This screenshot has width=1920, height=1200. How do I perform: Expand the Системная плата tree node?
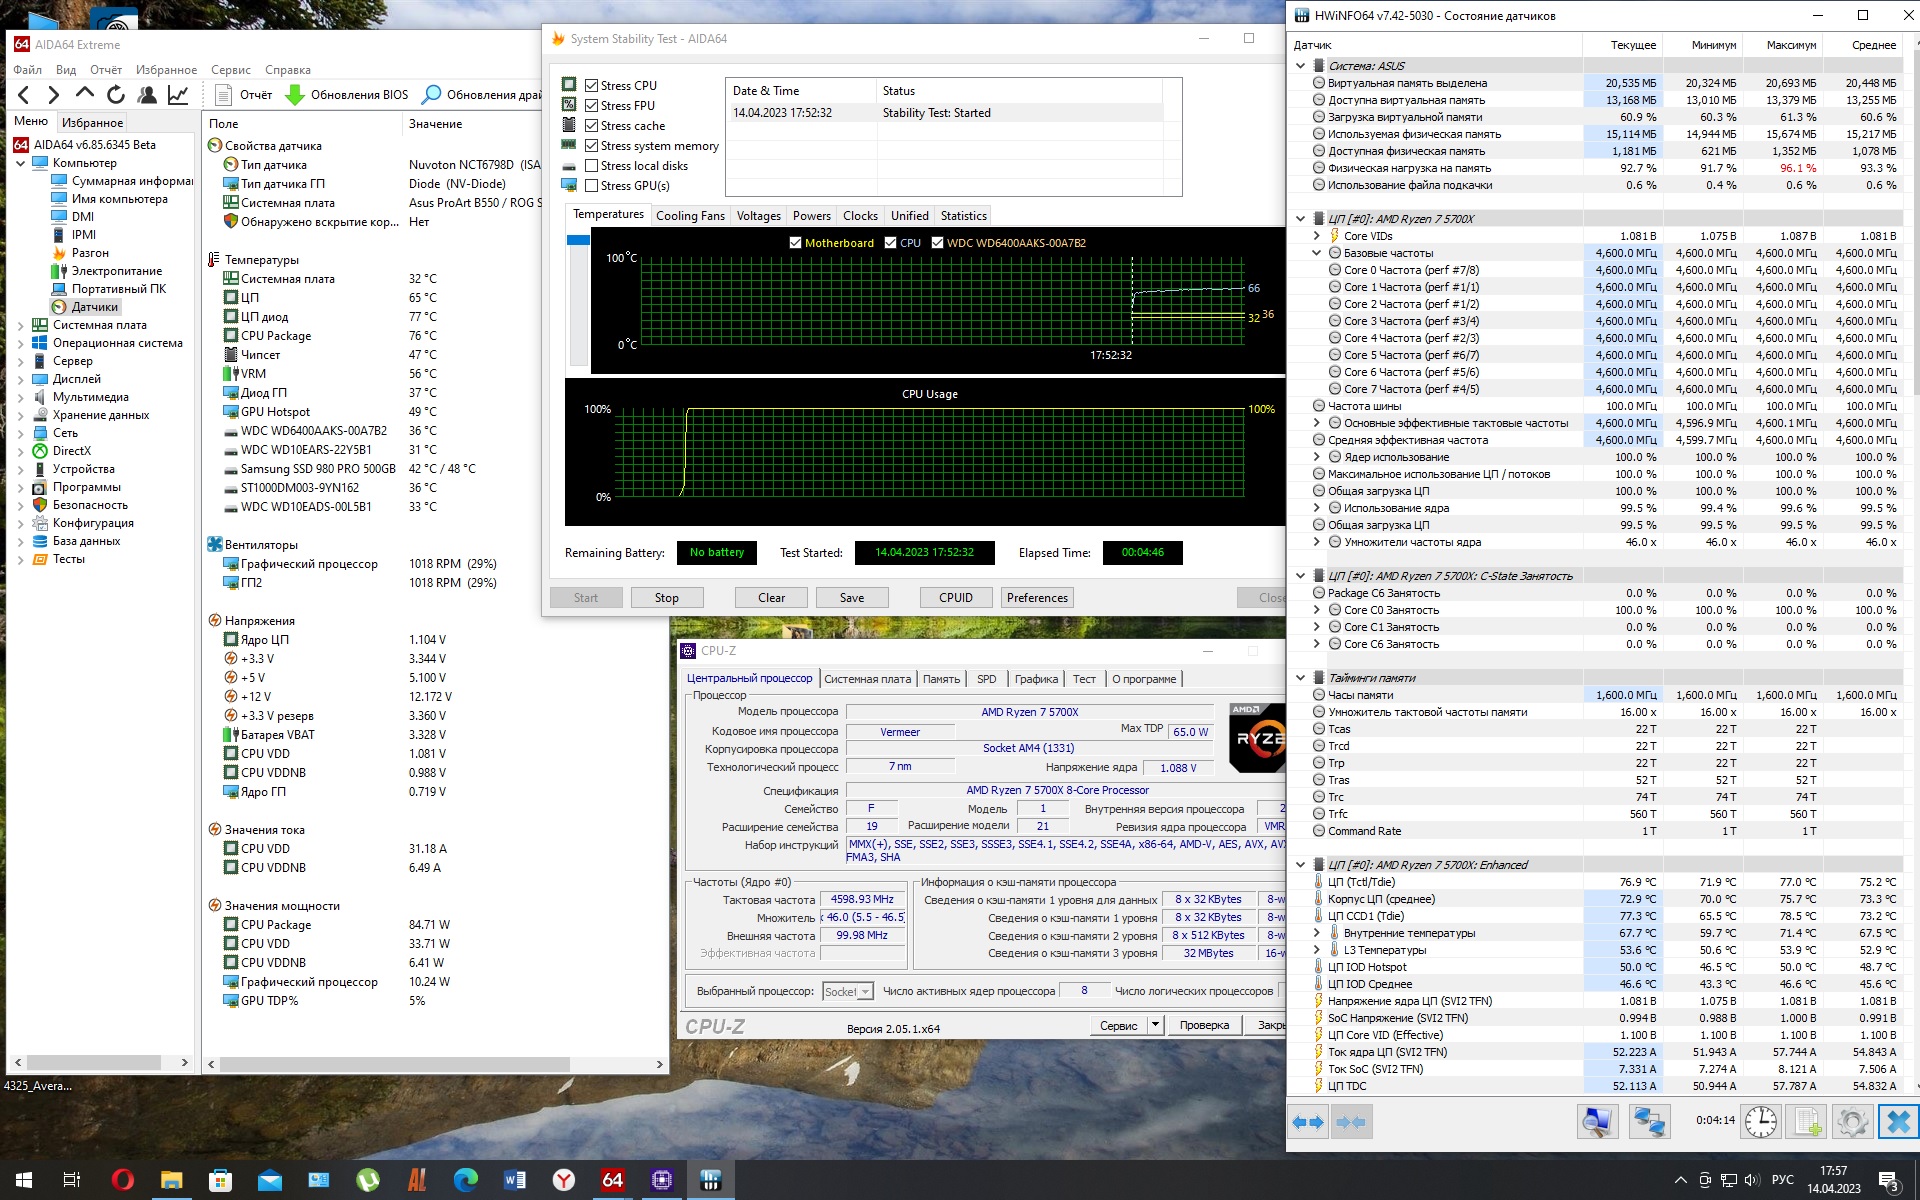[x=21, y=325]
